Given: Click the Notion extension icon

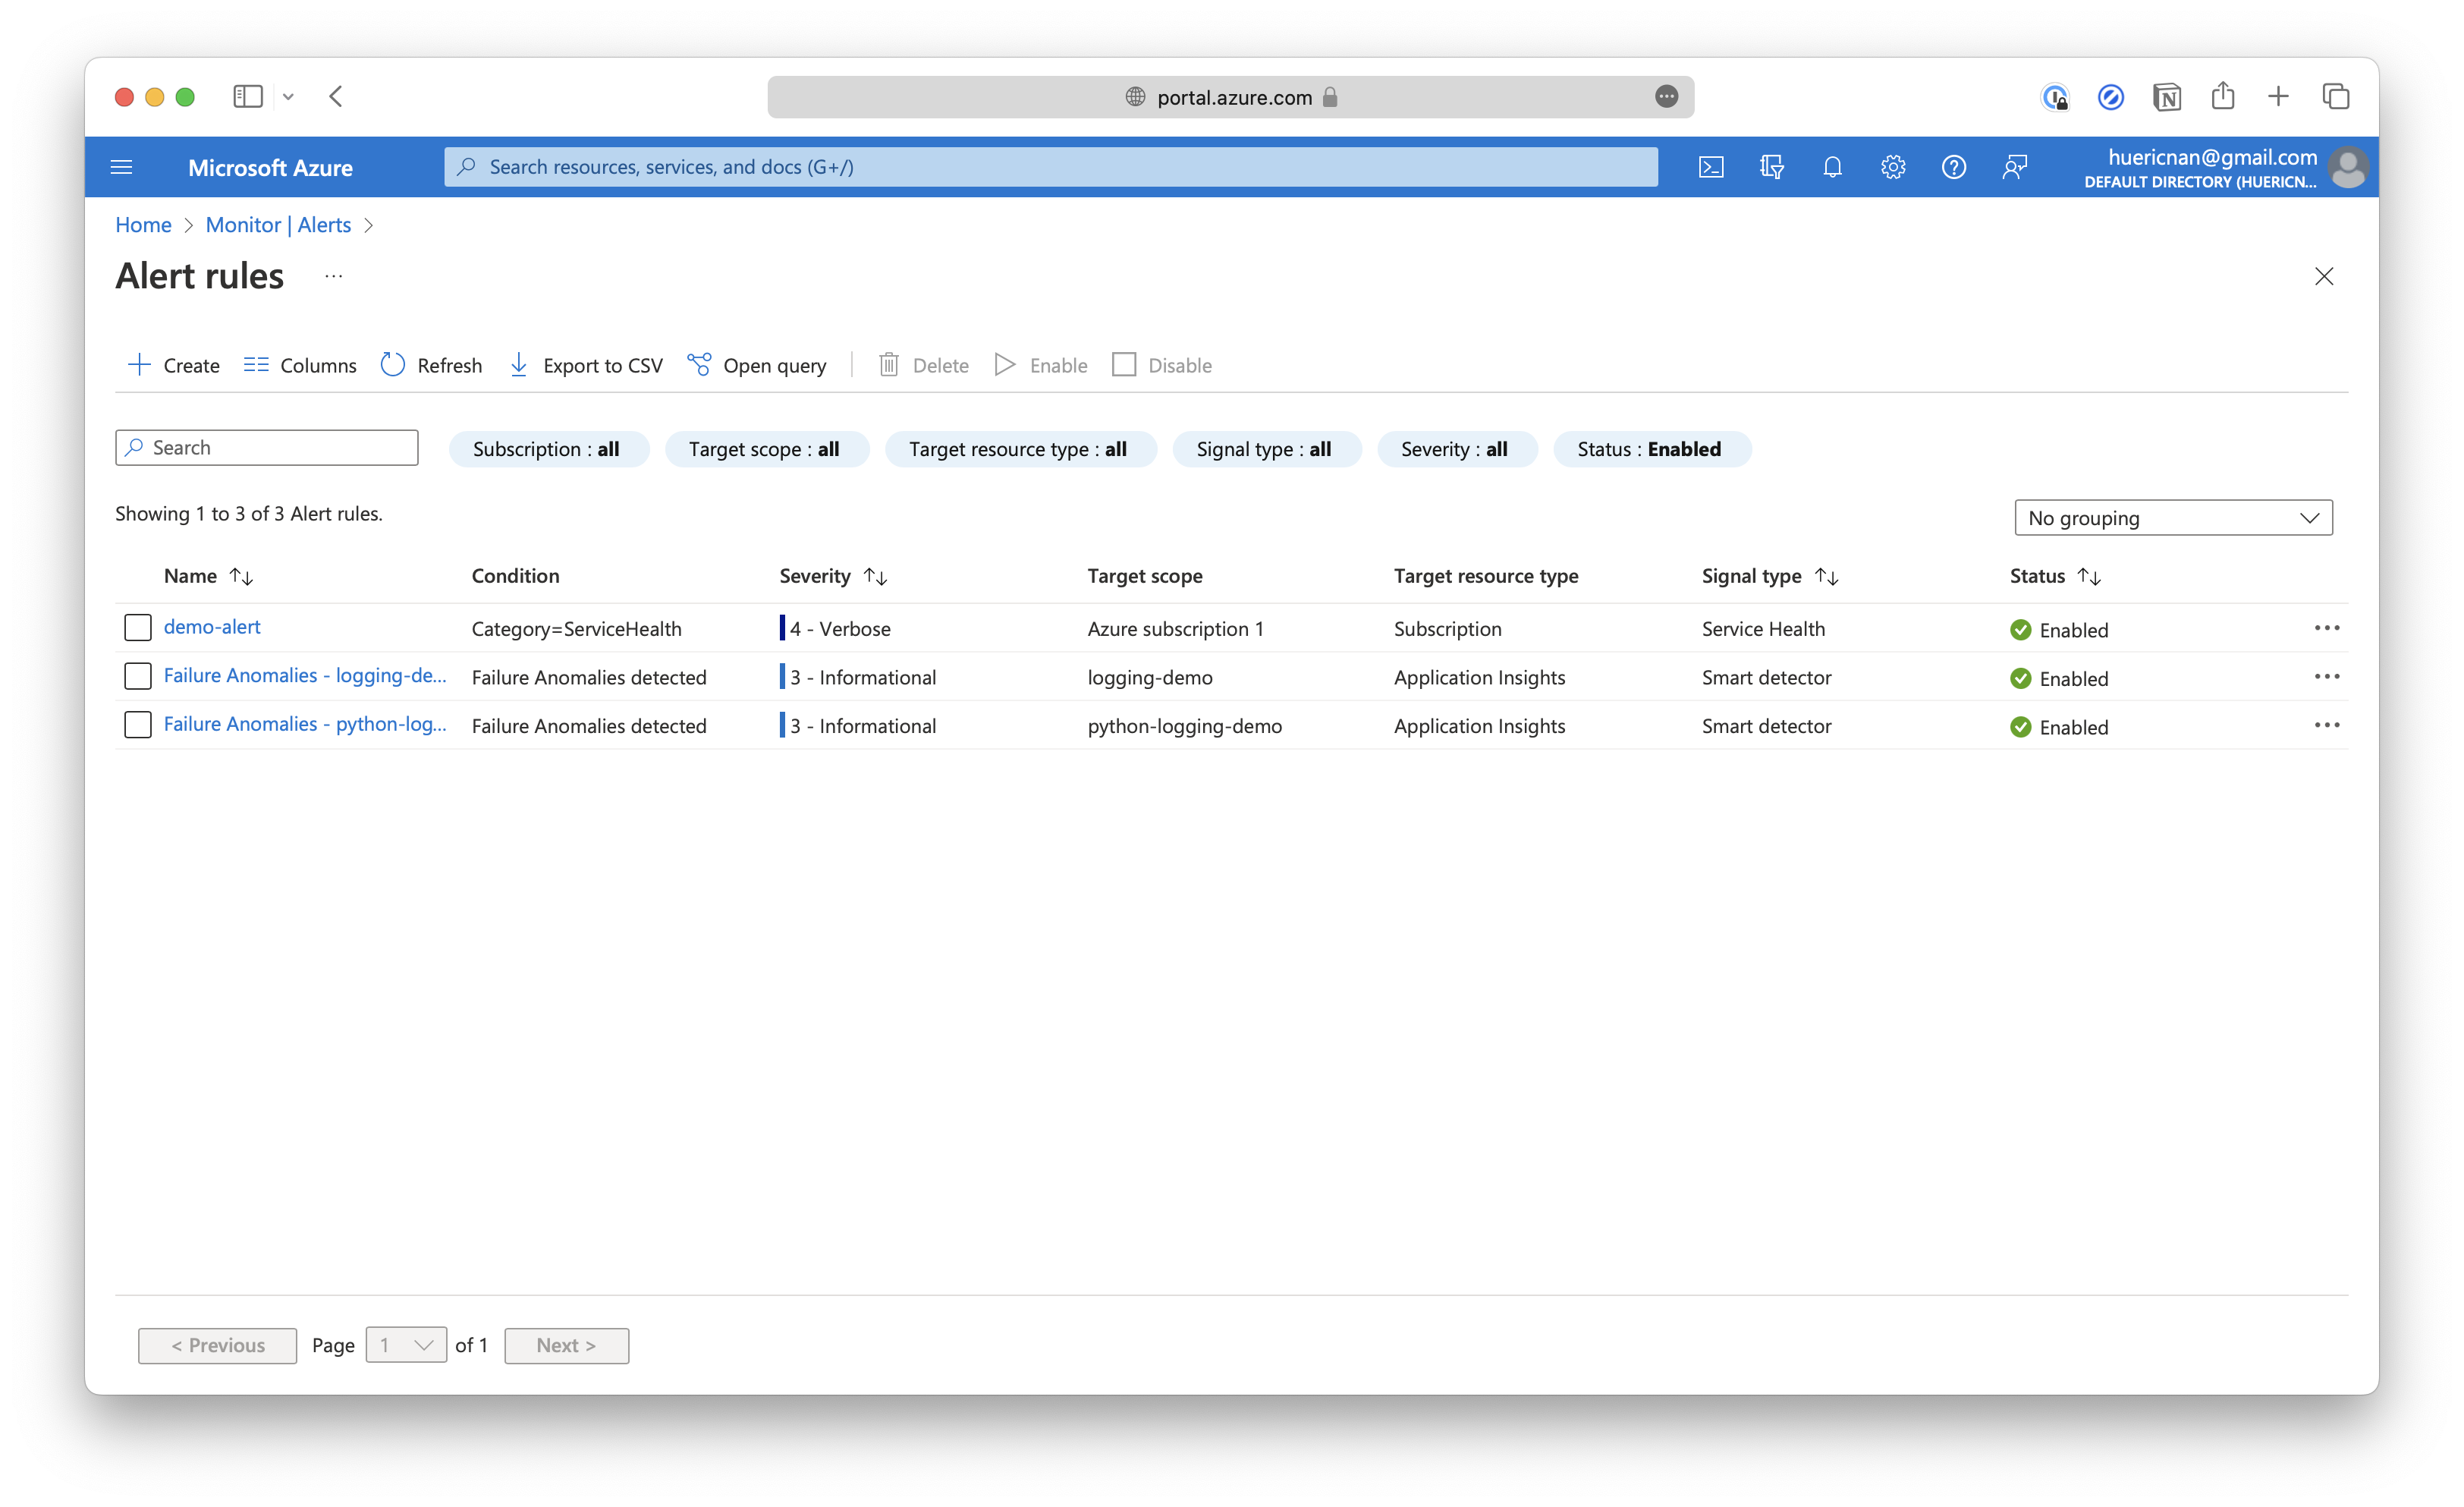Looking at the screenshot, I should 2166,97.
